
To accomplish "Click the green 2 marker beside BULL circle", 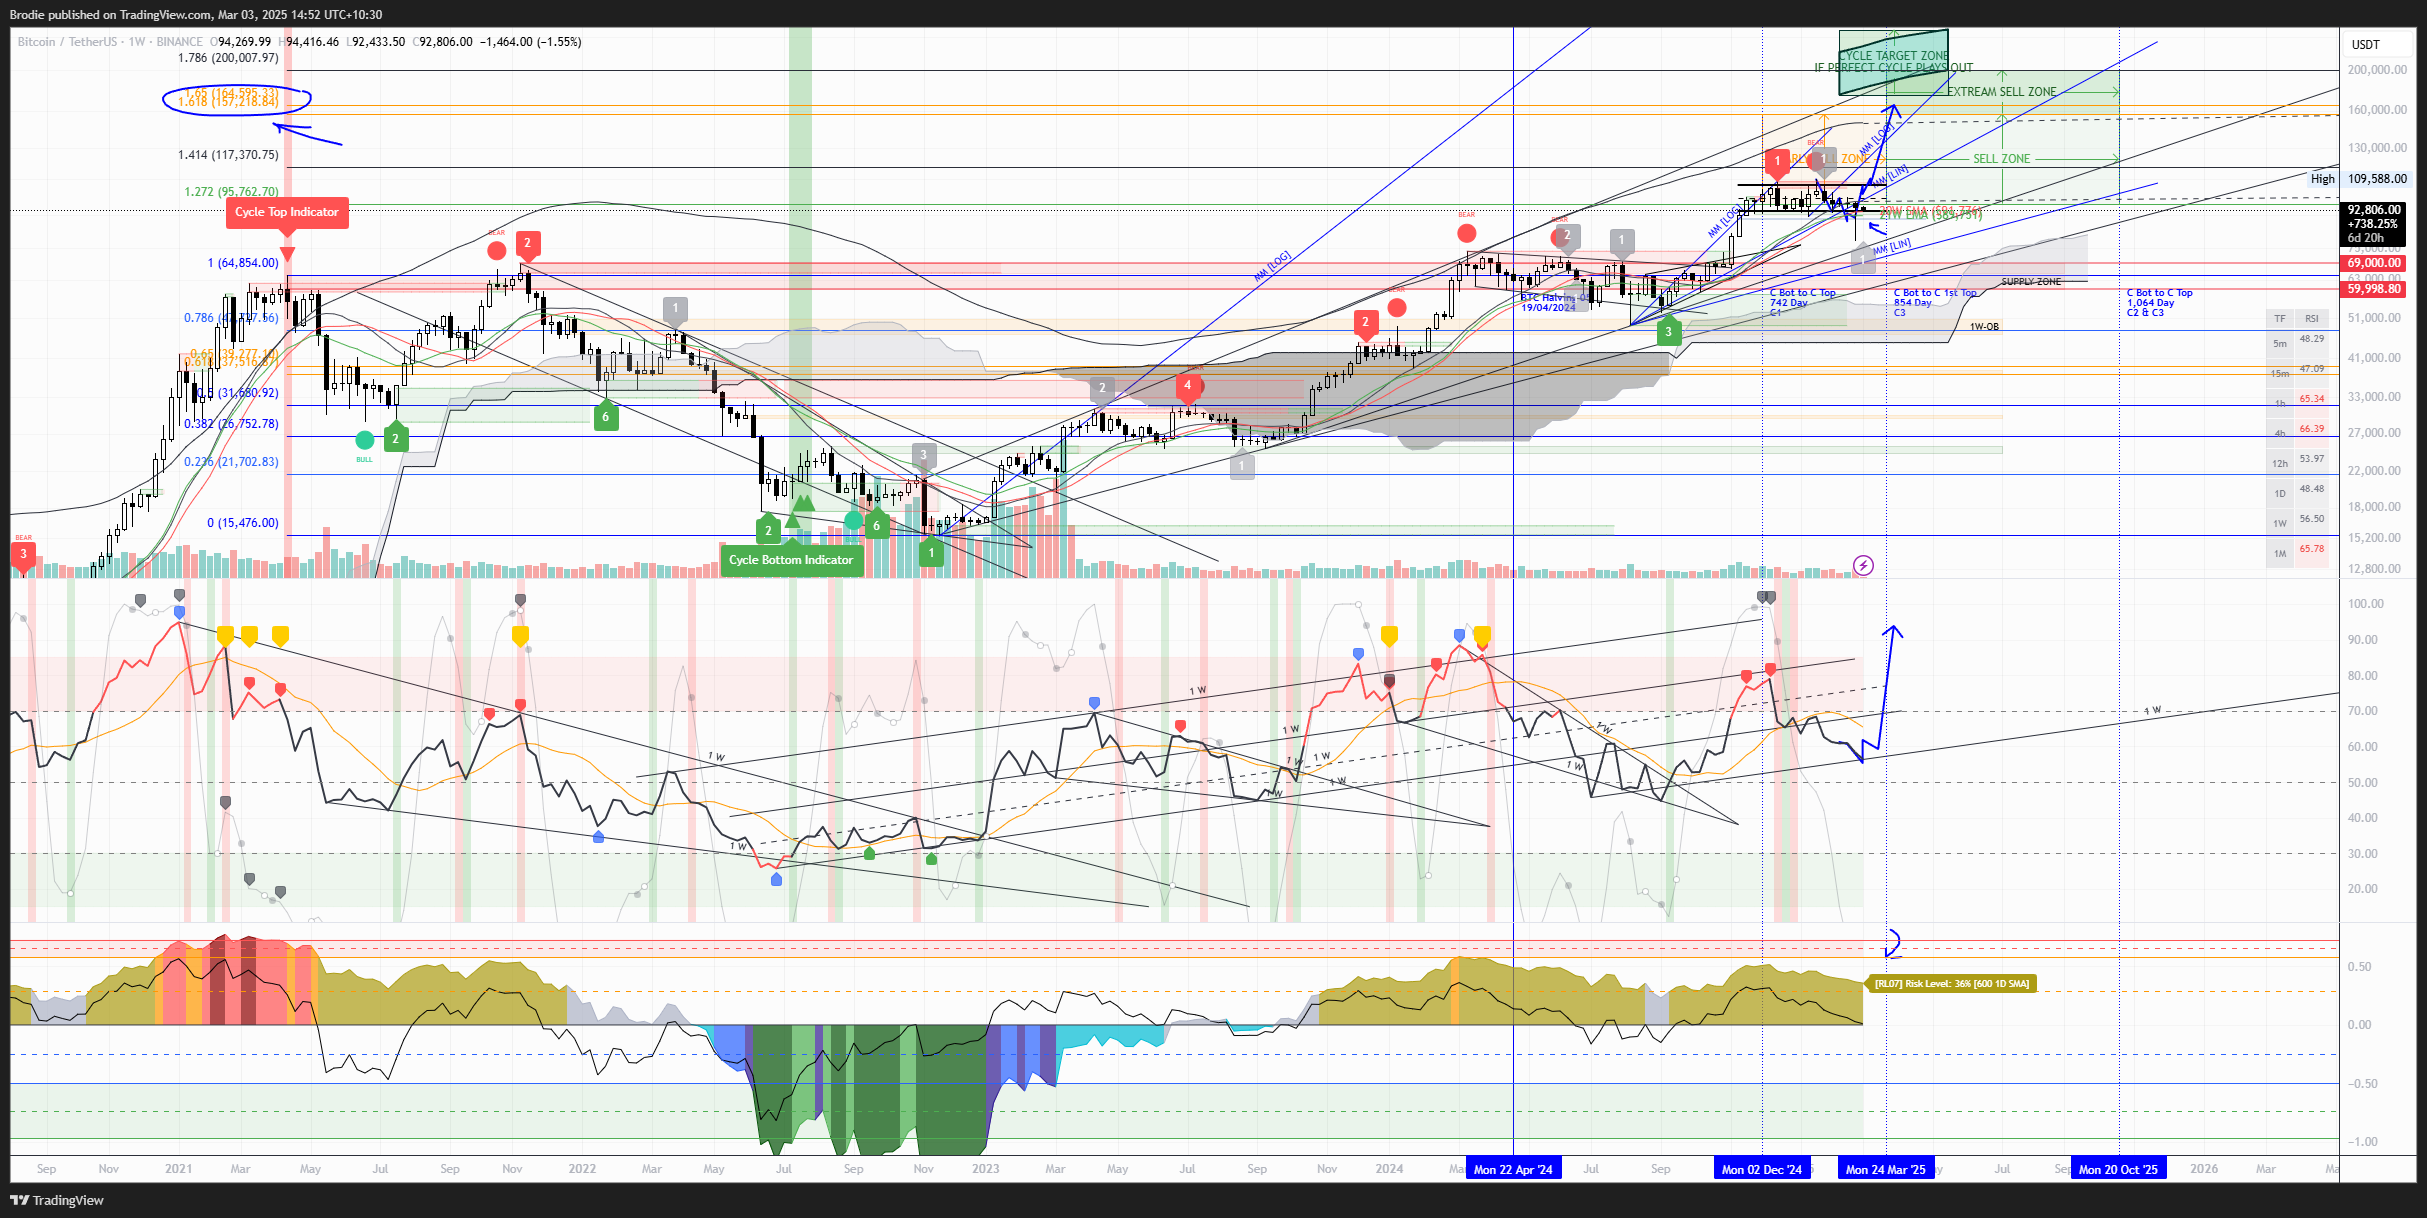I will 395,438.
